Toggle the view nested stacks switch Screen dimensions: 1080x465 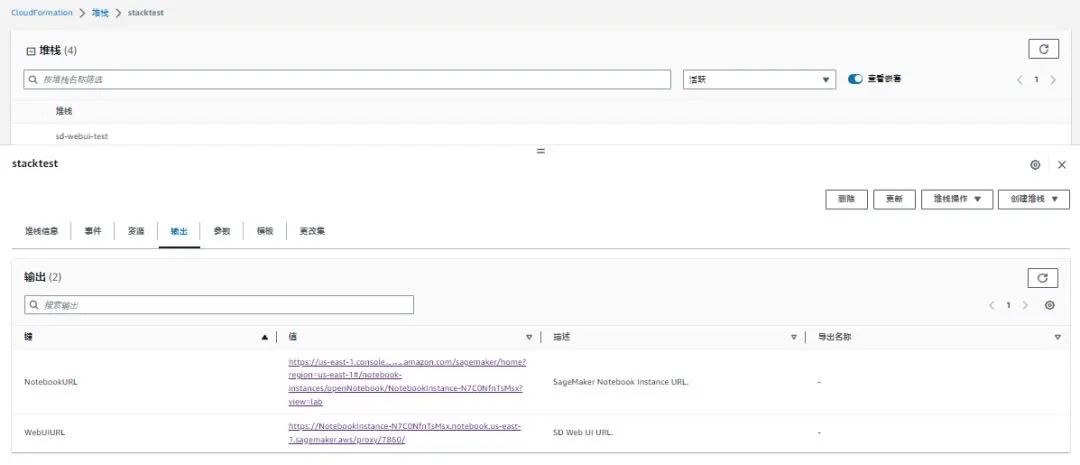[x=855, y=79]
